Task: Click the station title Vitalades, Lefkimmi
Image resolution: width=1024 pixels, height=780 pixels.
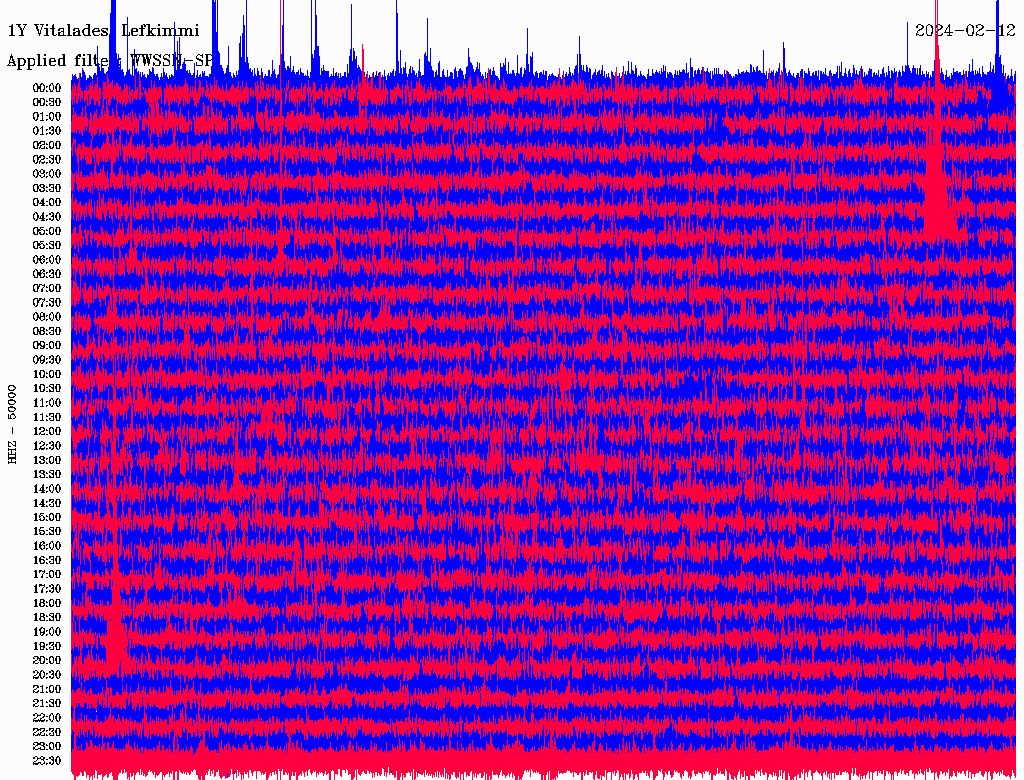Action: (104, 31)
